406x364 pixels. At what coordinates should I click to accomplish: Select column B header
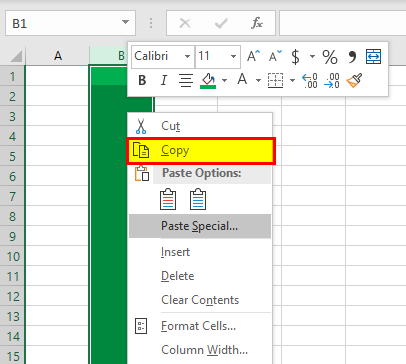click(x=108, y=56)
